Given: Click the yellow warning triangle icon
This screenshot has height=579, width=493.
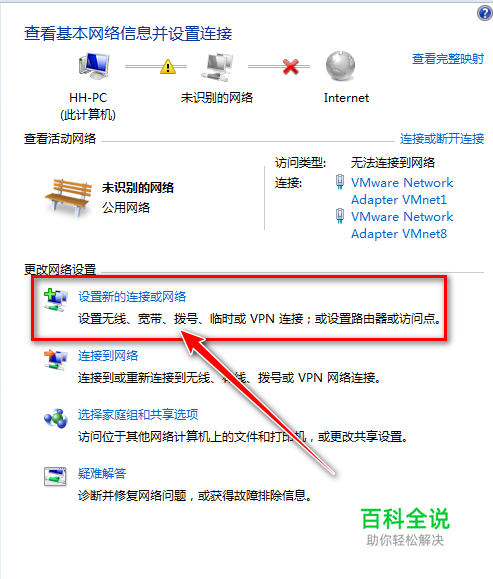Looking at the screenshot, I should coord(168,66).
